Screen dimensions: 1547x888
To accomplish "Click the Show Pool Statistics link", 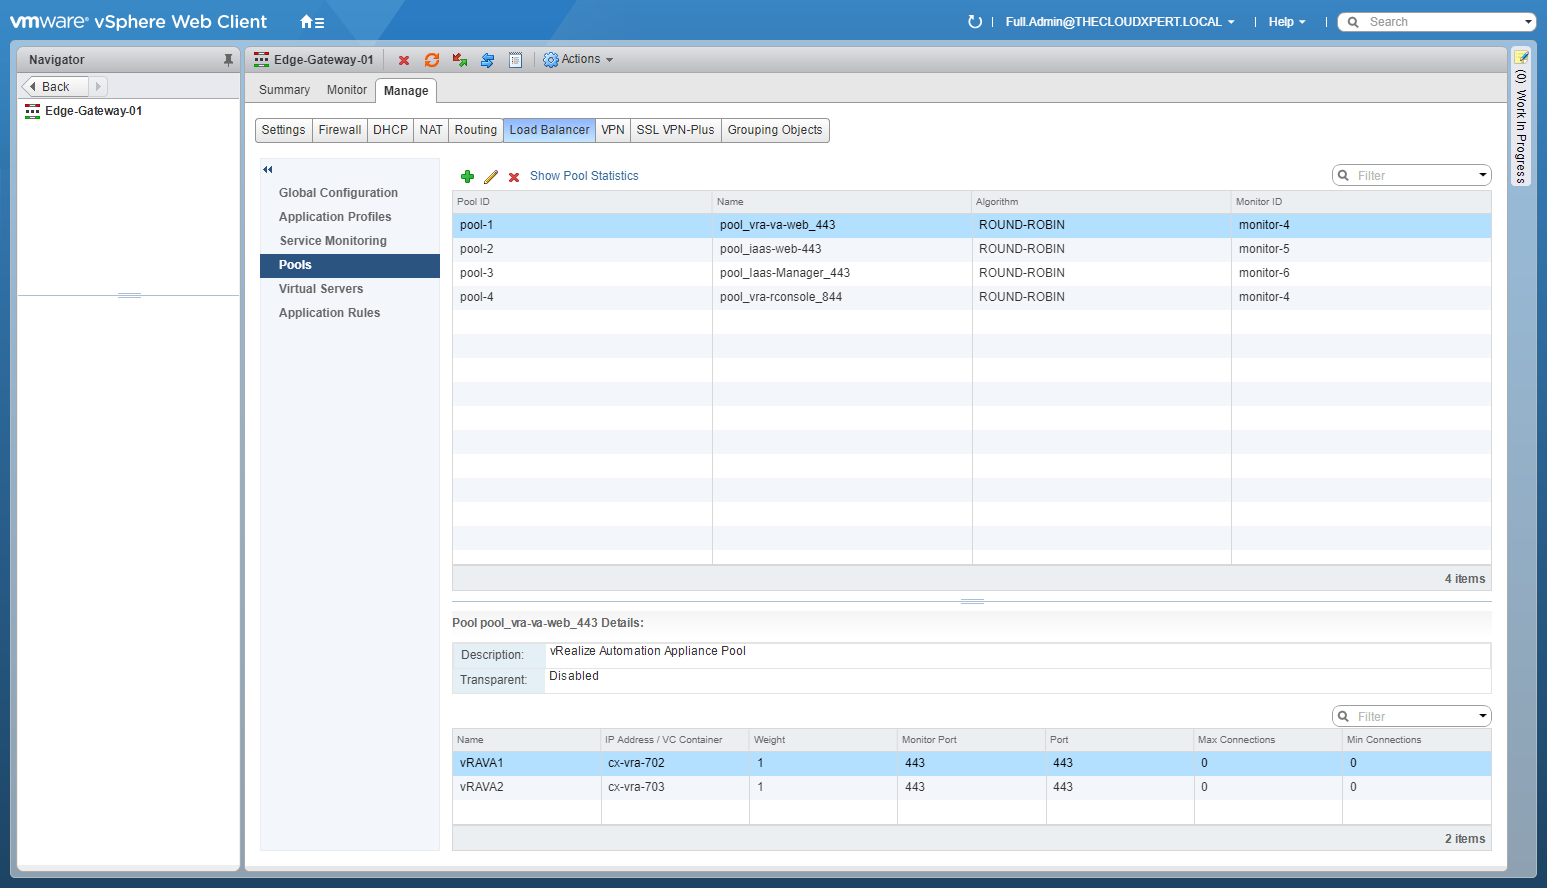I will [x=584, y=176].
